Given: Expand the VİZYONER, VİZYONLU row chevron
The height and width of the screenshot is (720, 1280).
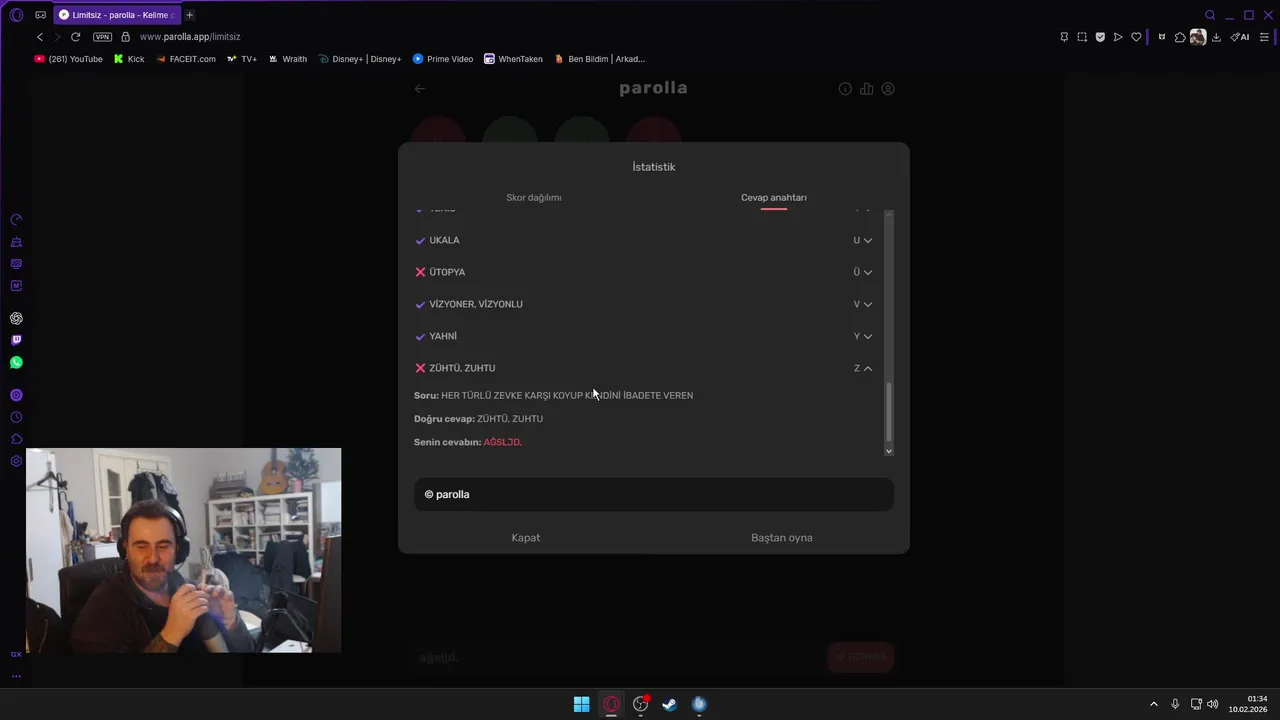Looking at the screenshot, I should coord(867,304).
